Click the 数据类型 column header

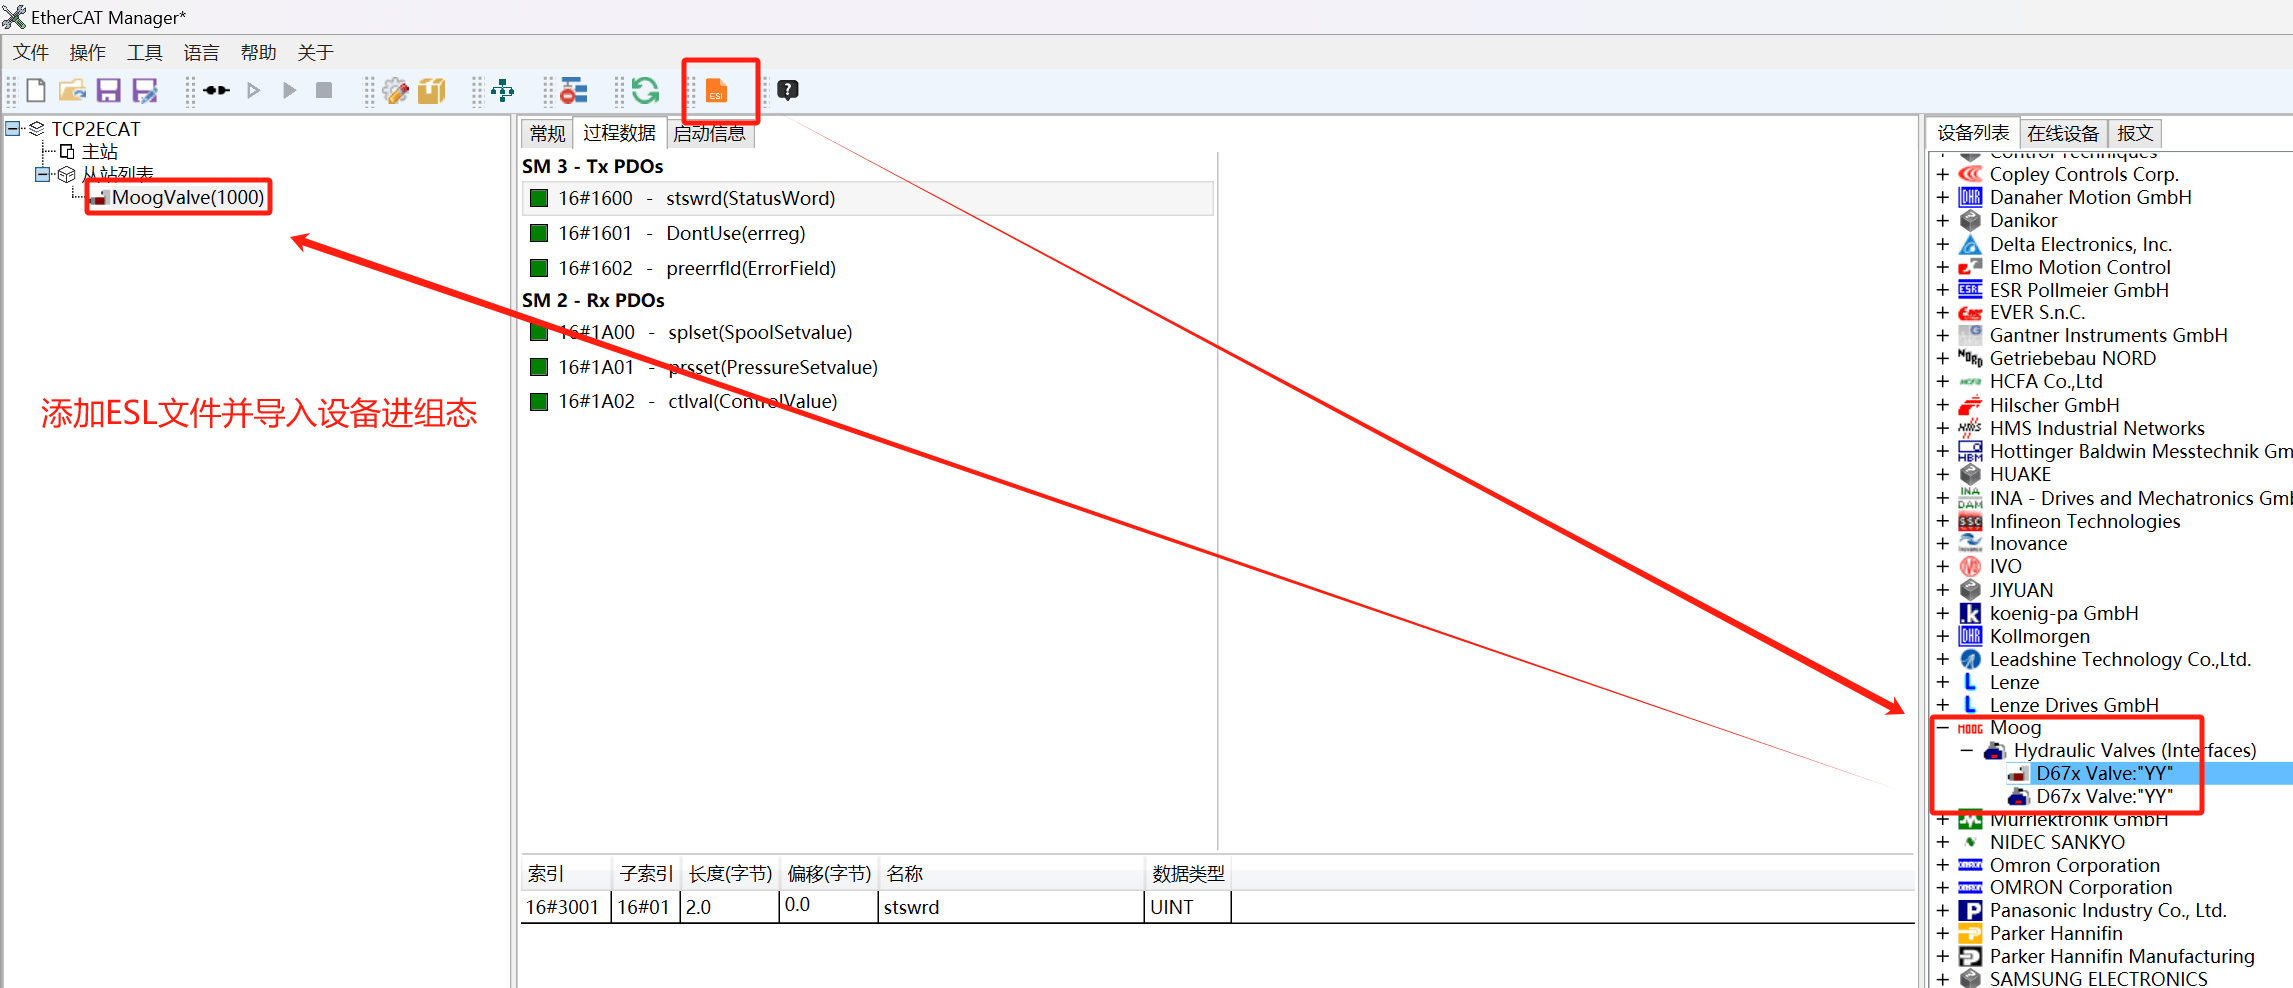point(1188,874)
